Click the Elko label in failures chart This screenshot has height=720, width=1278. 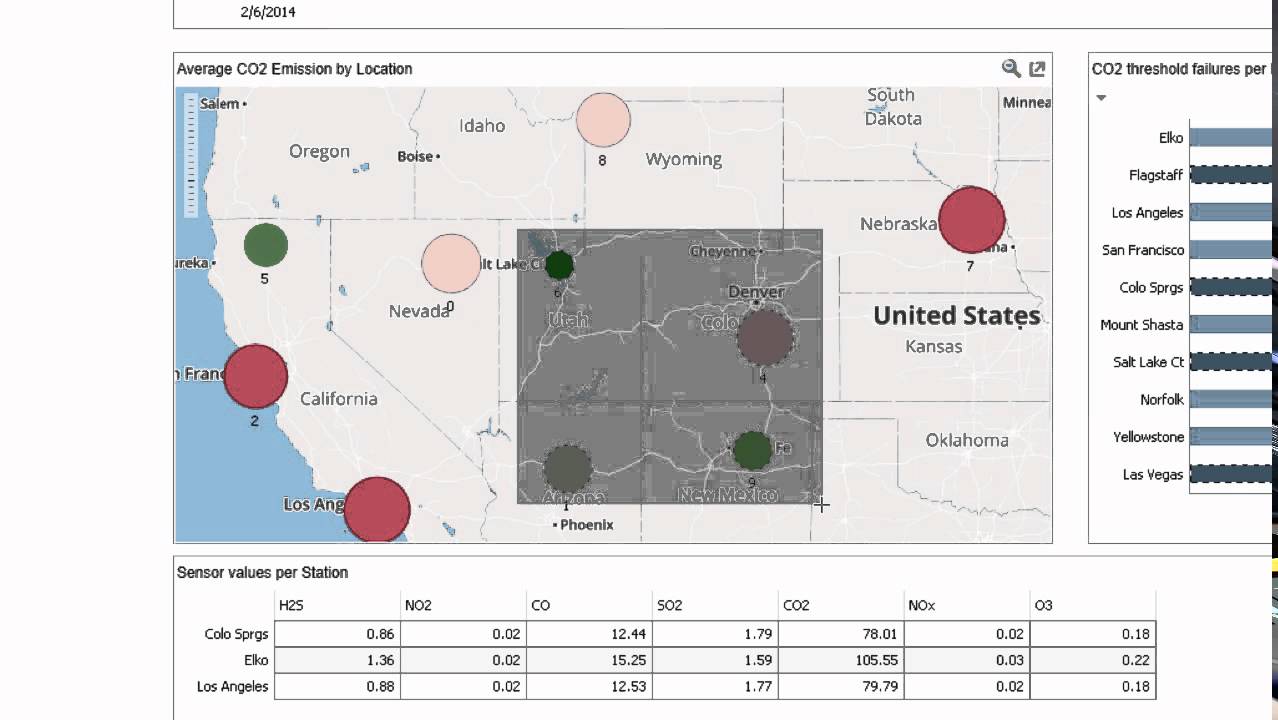pyautogui.click(x=1171, y=138)
